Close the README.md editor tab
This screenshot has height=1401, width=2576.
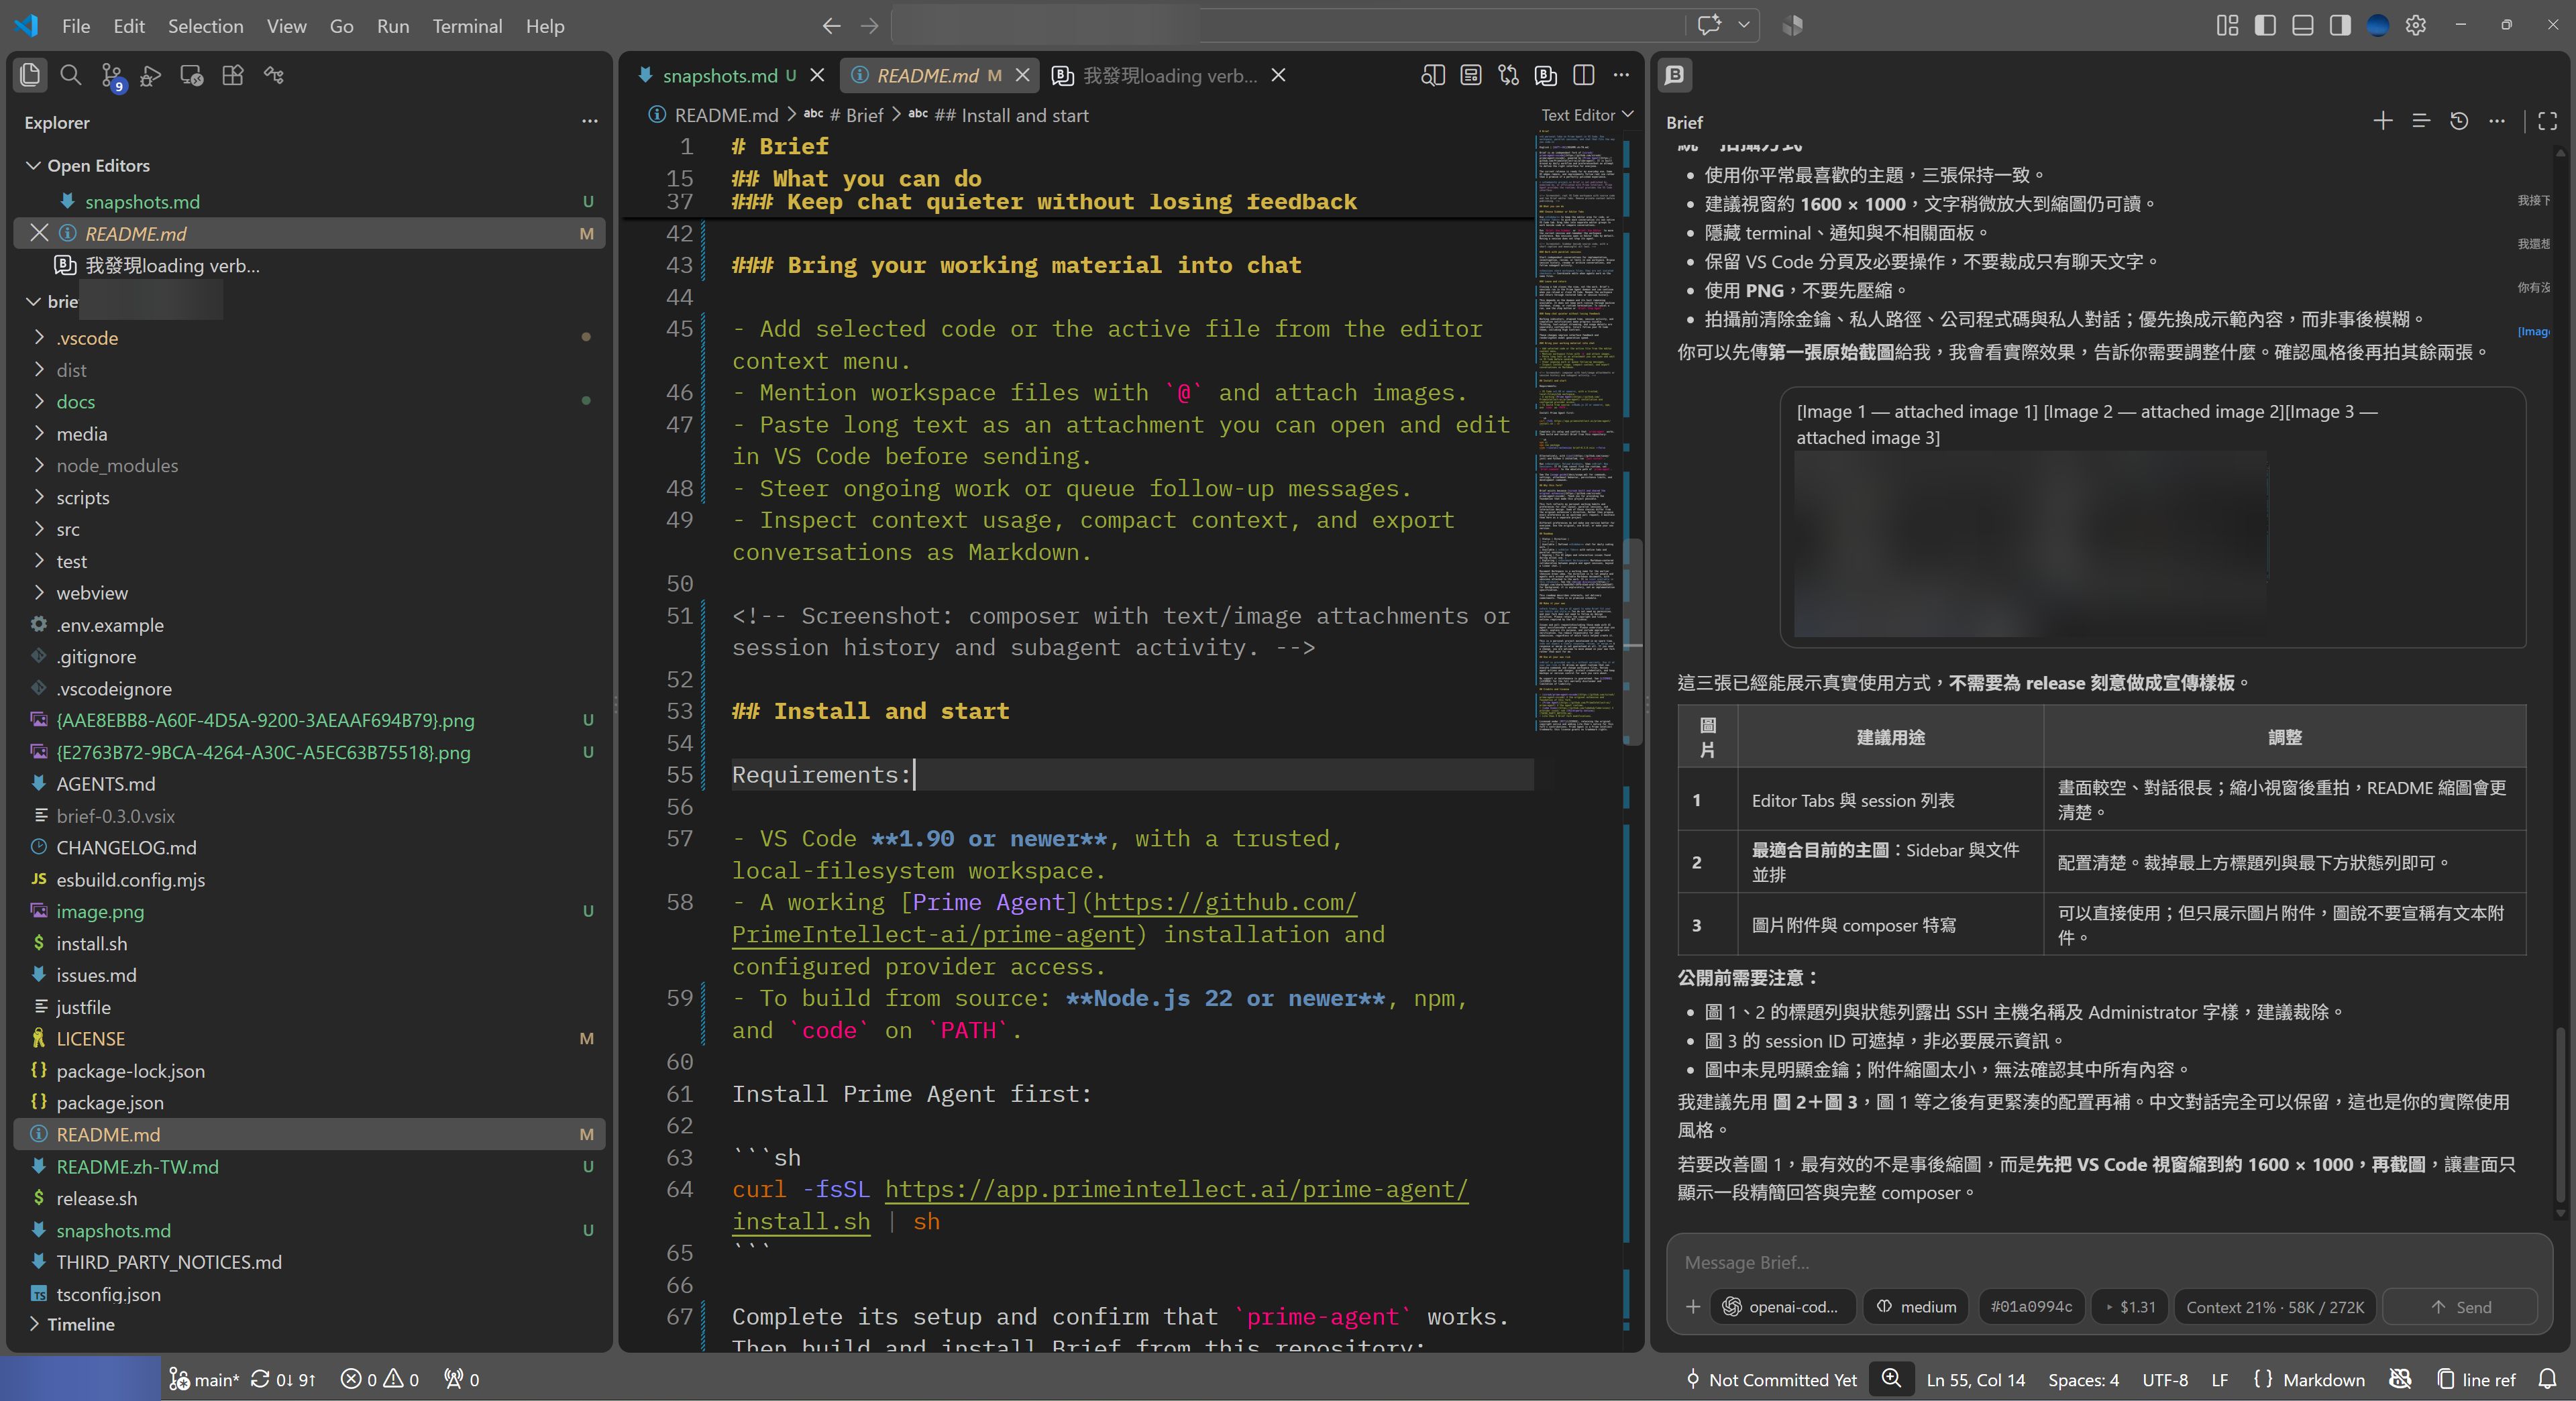[x=1022, y=75]
